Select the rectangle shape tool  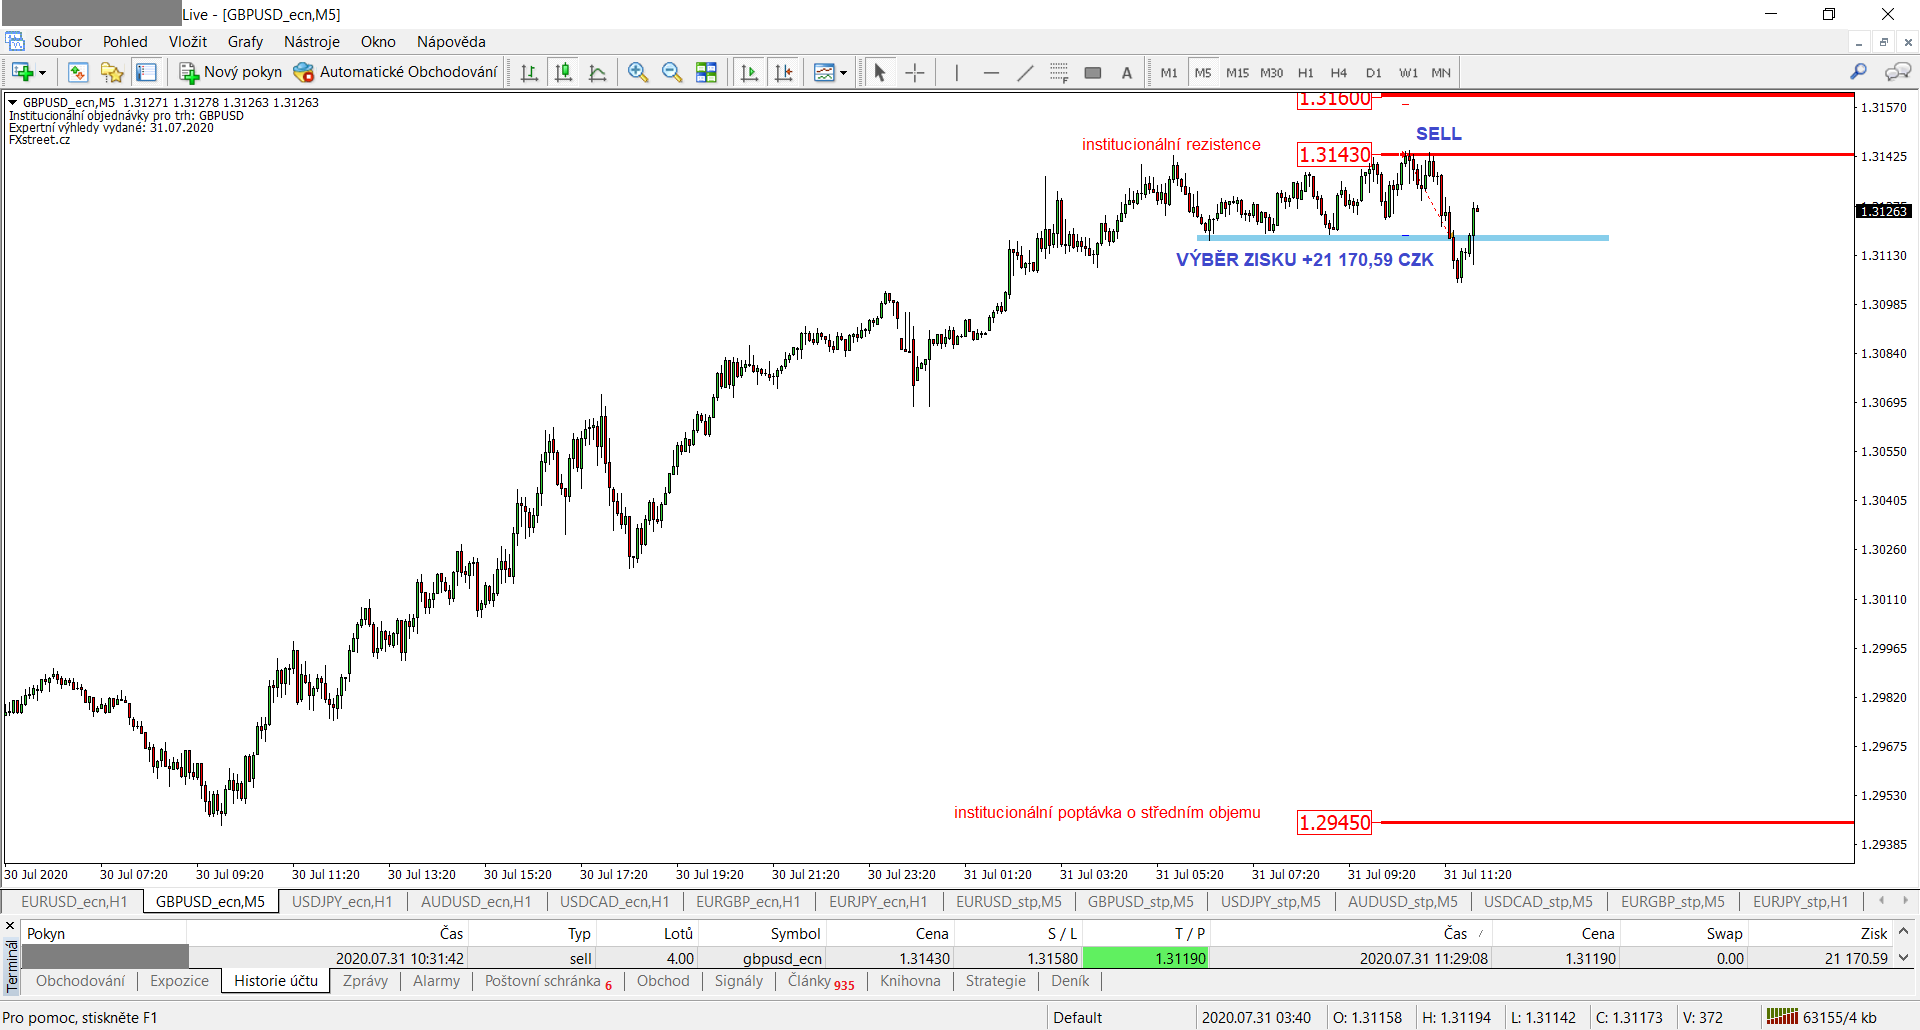[1093, 72]
